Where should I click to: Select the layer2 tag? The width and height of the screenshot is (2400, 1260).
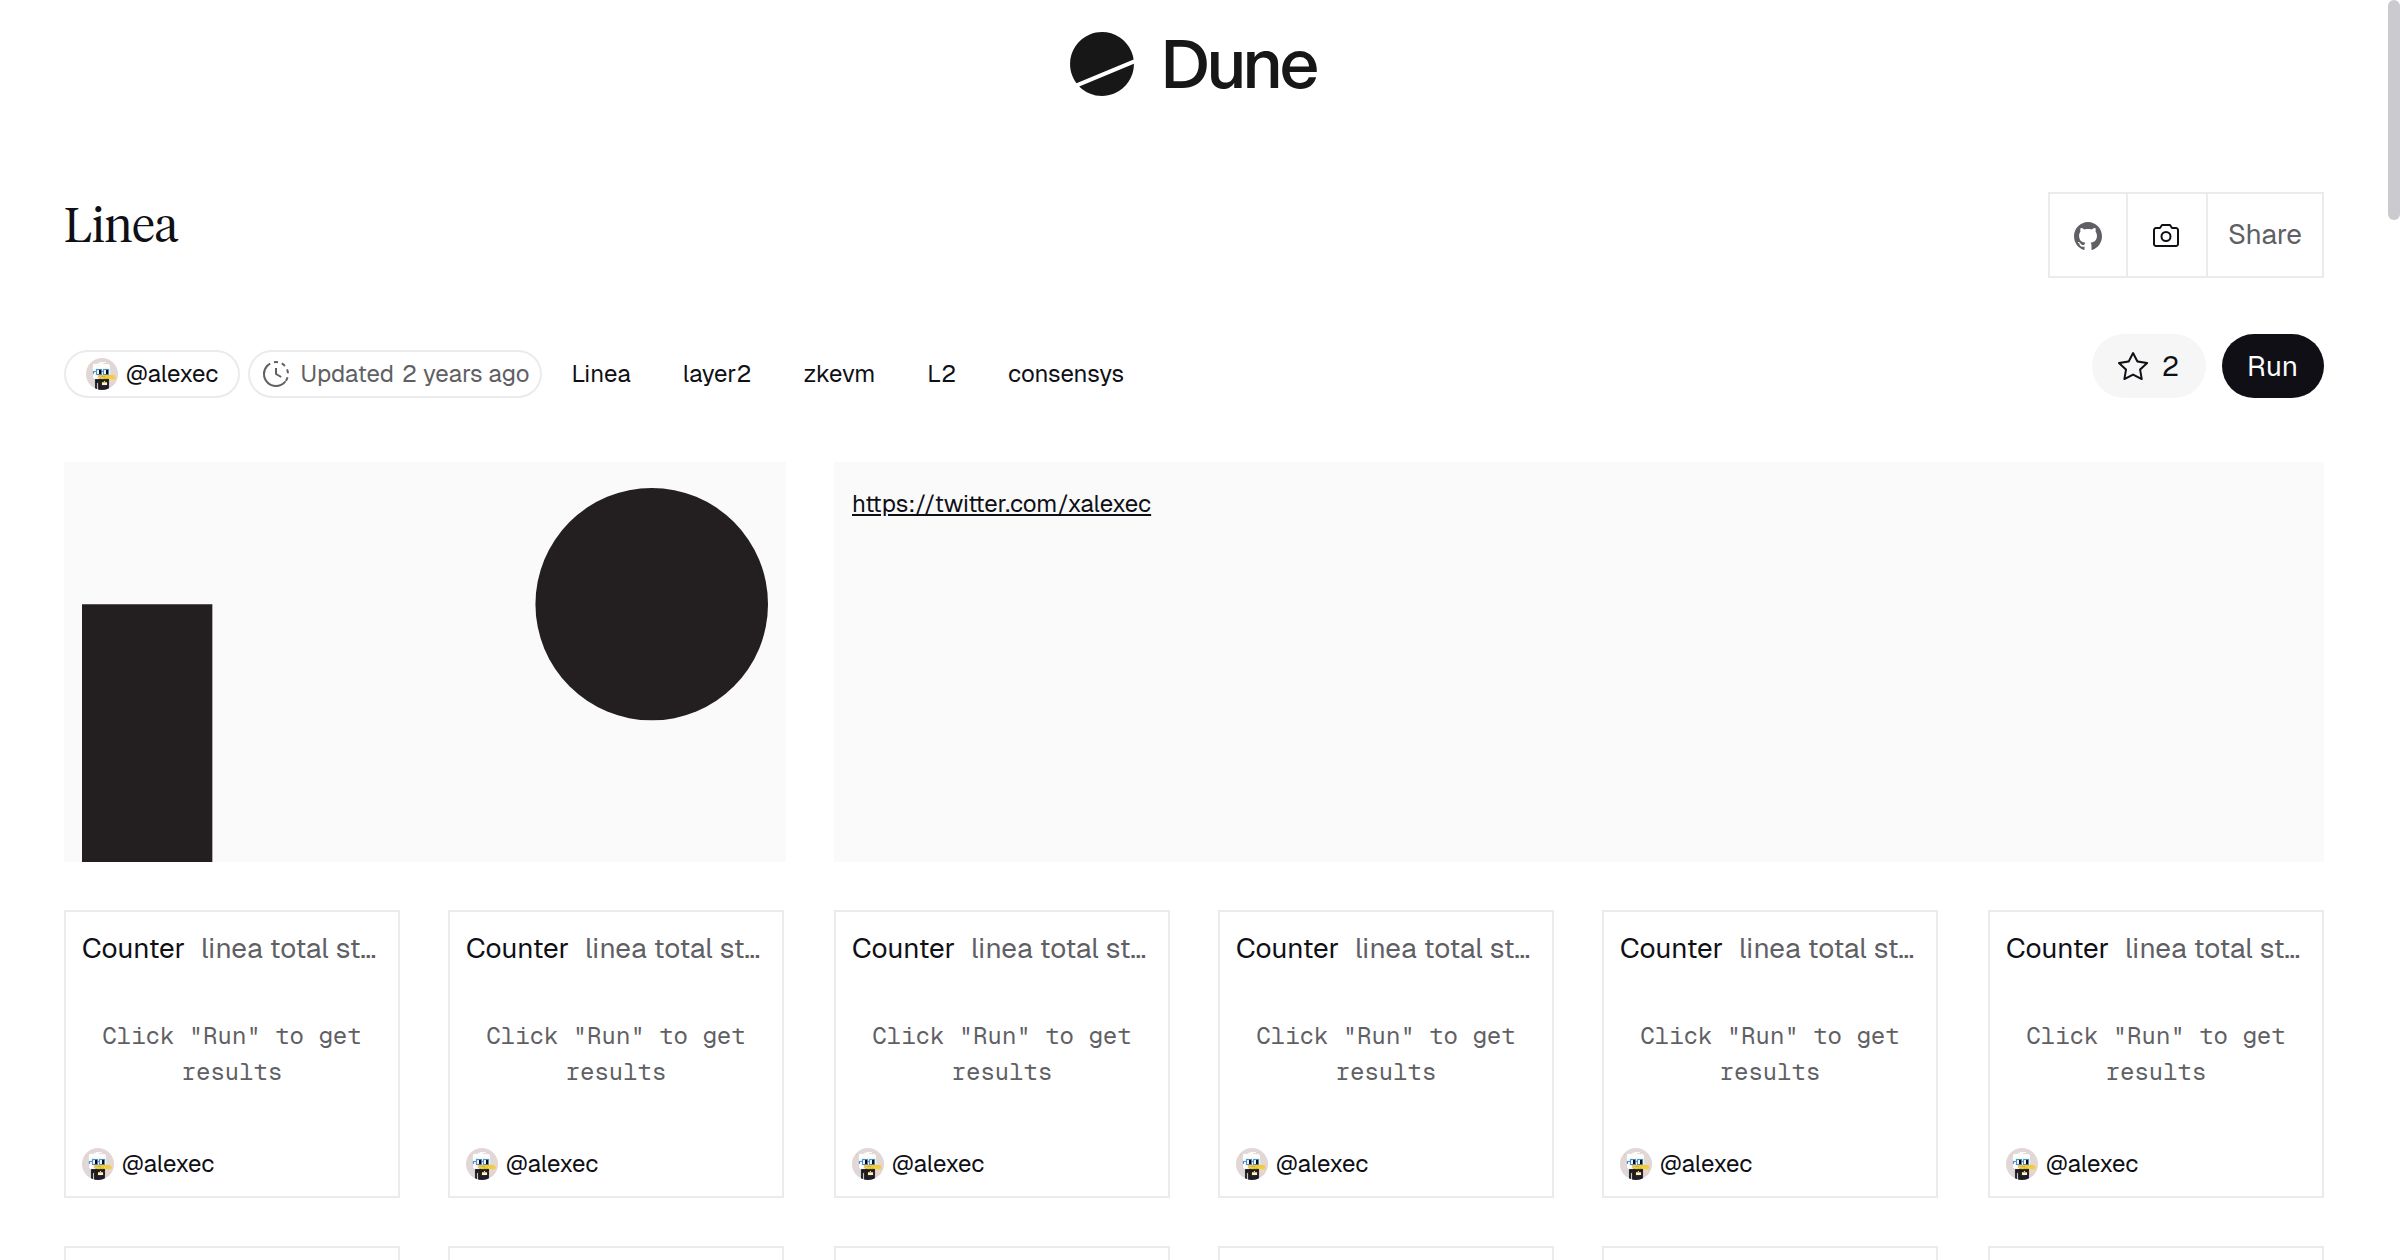[716, 374]
